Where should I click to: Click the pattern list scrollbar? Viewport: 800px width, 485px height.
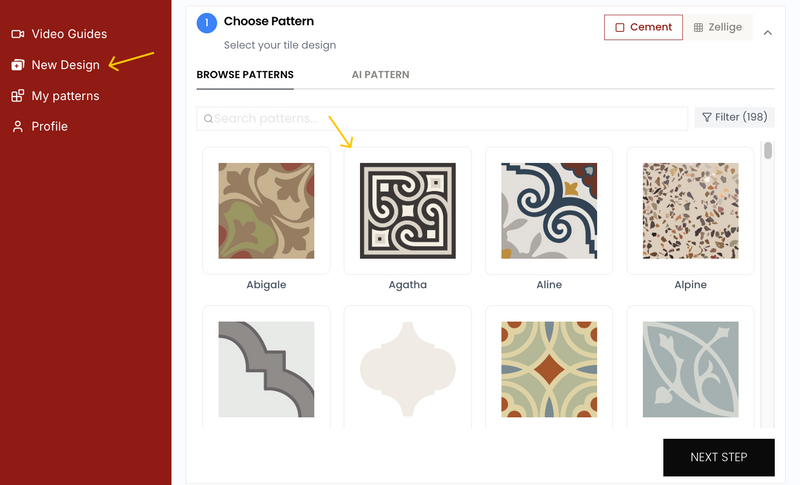(768, 151)
